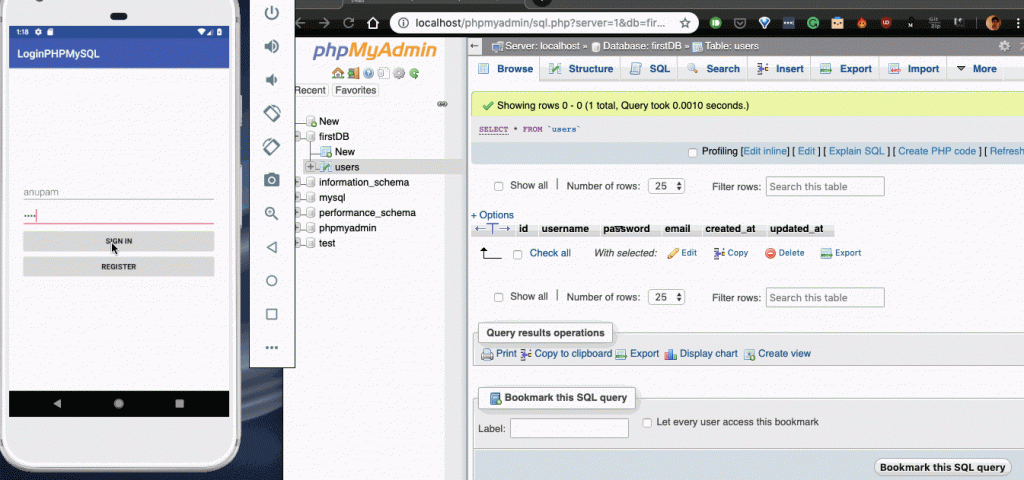Click the emulator power button icon

click(x=272, y=12)
